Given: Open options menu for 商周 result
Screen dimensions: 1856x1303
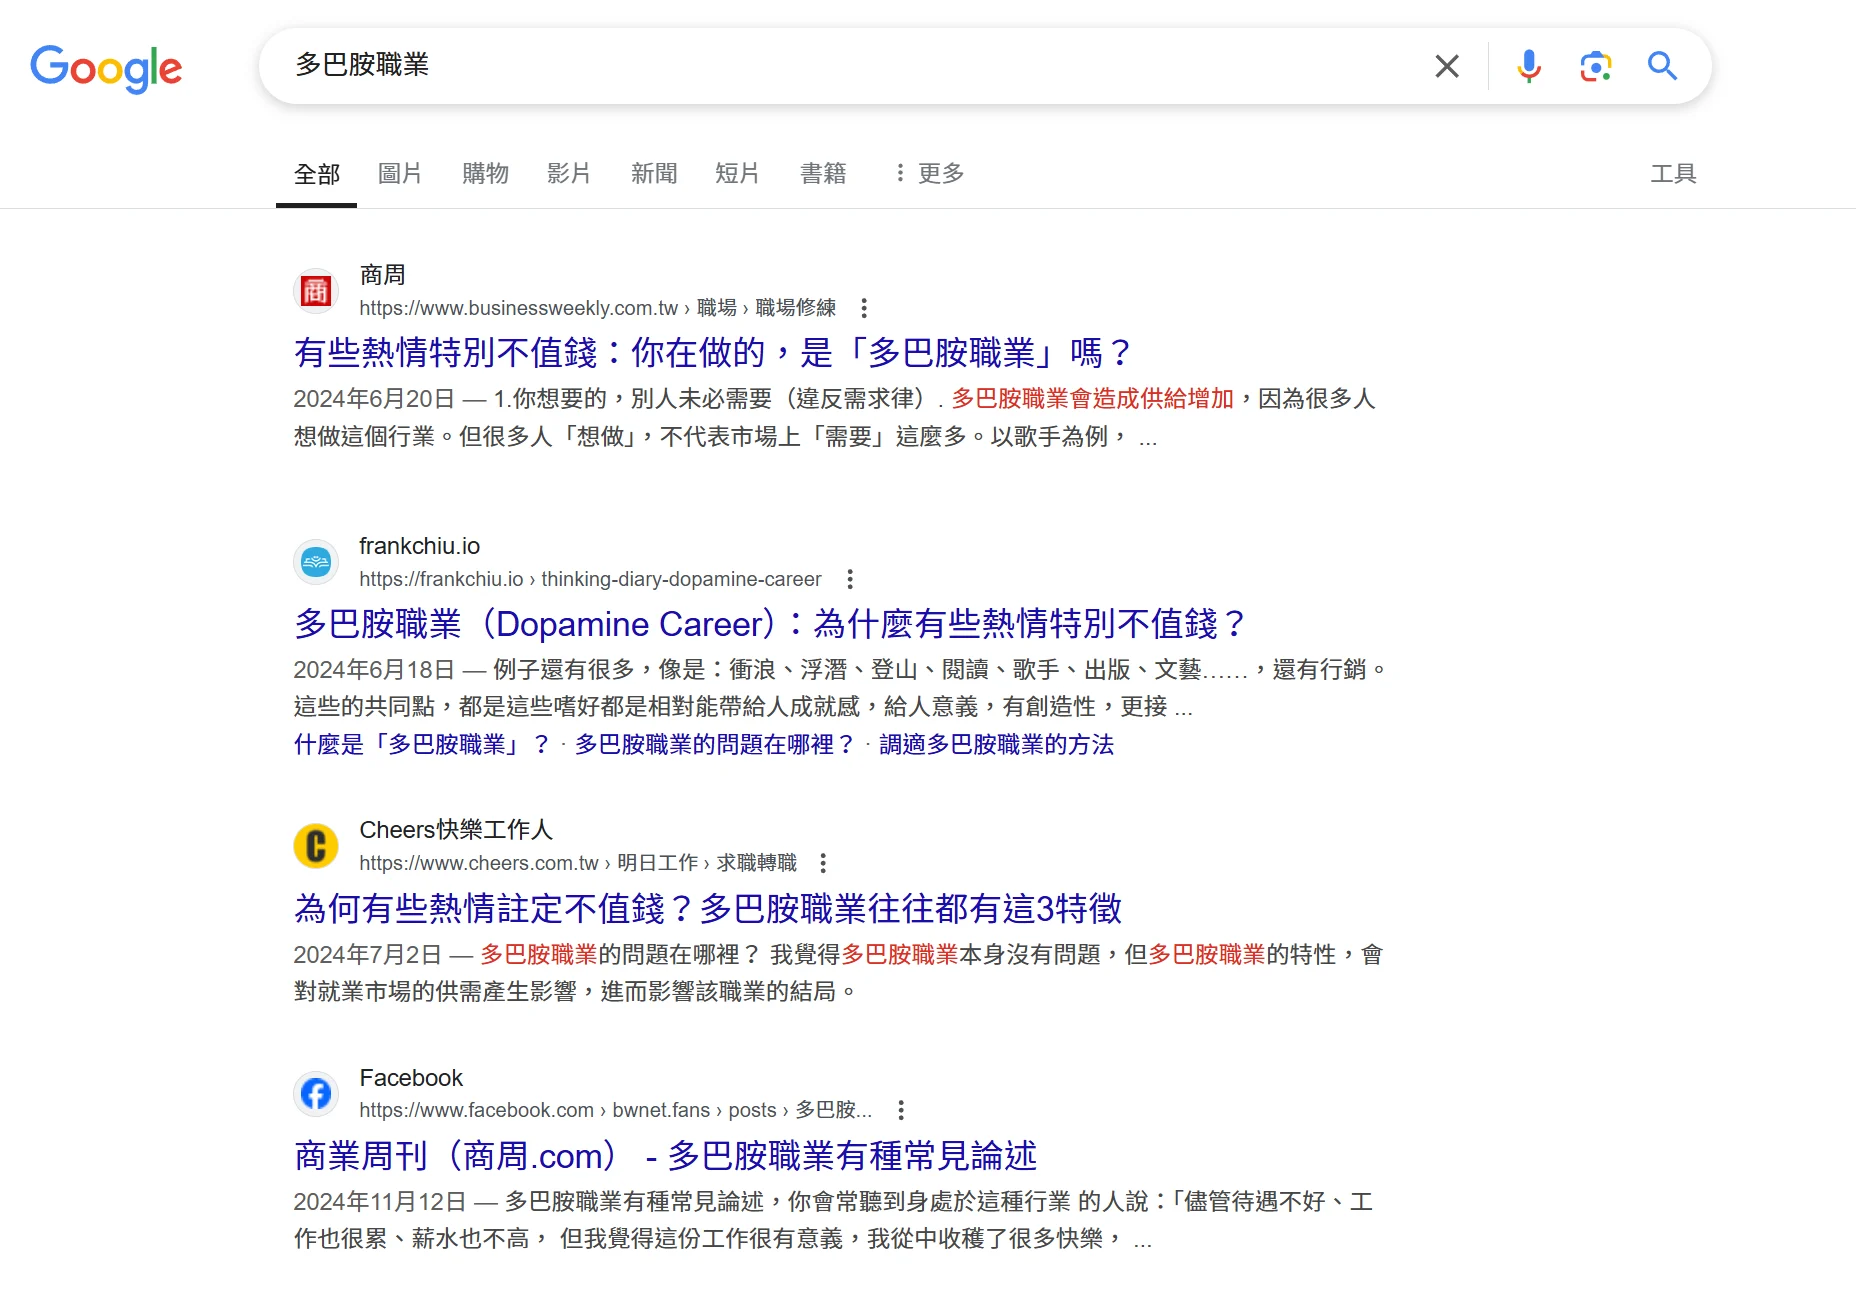Looking at the screenshot, I should point(864,308).
